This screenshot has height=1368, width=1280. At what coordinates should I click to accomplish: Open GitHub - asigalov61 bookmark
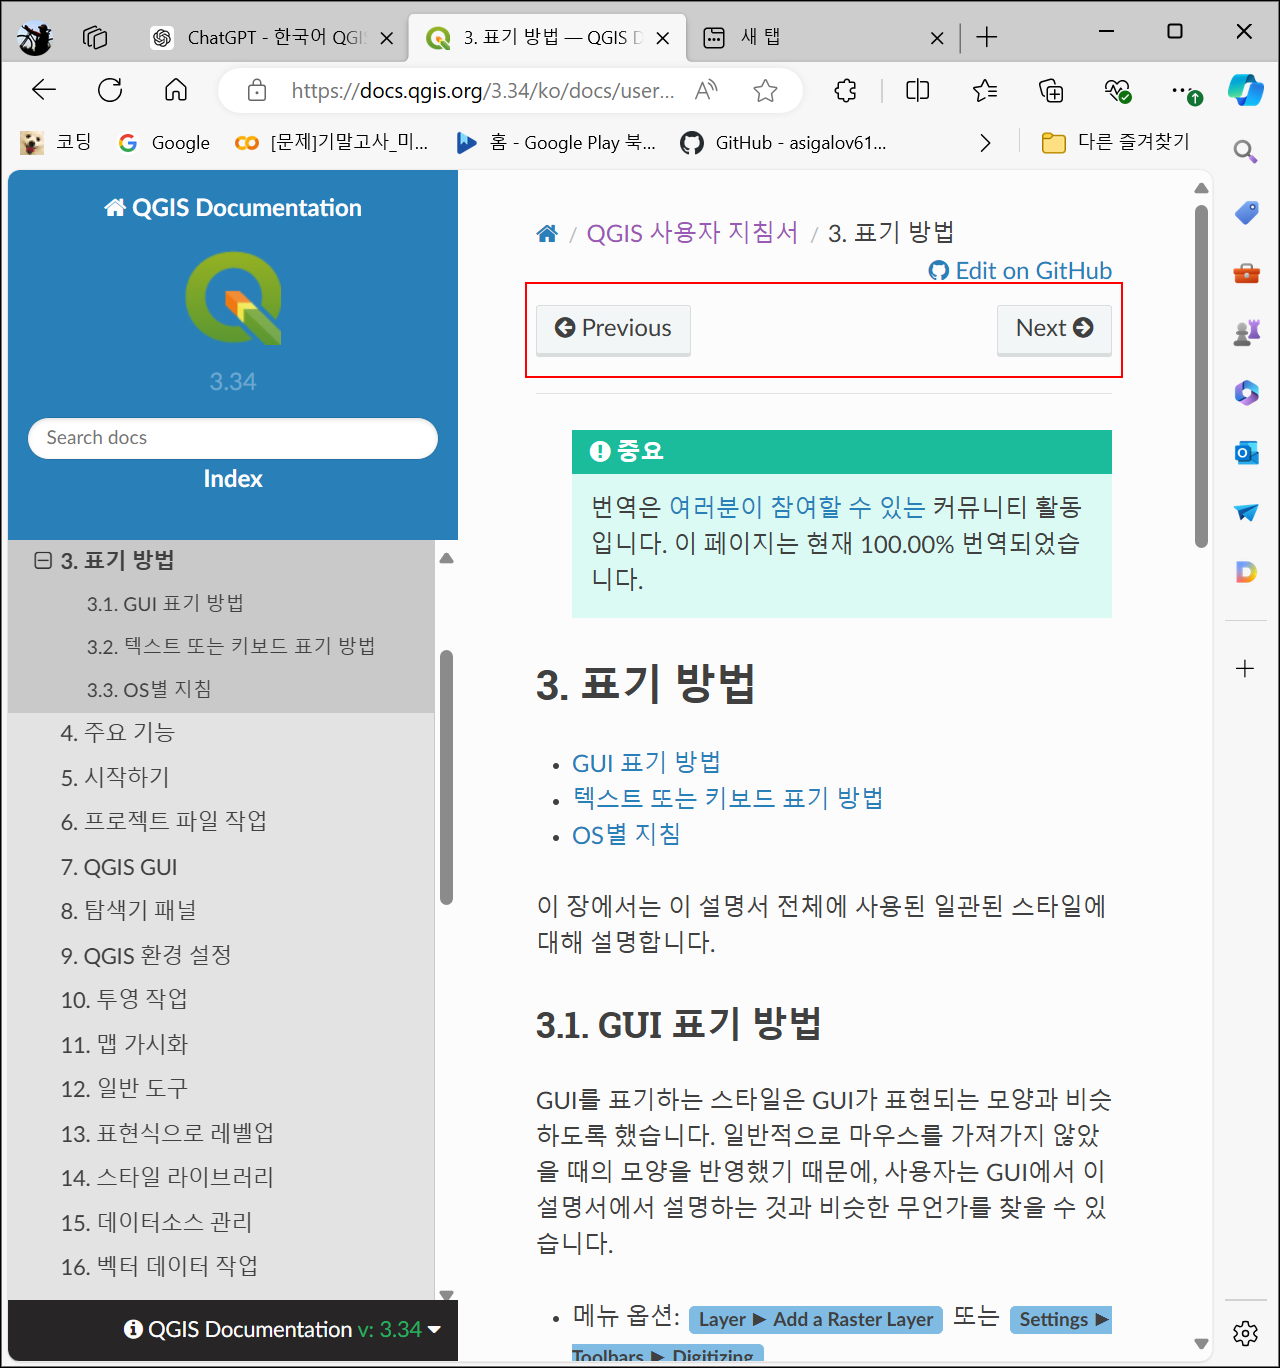click(x=783, y=143)
